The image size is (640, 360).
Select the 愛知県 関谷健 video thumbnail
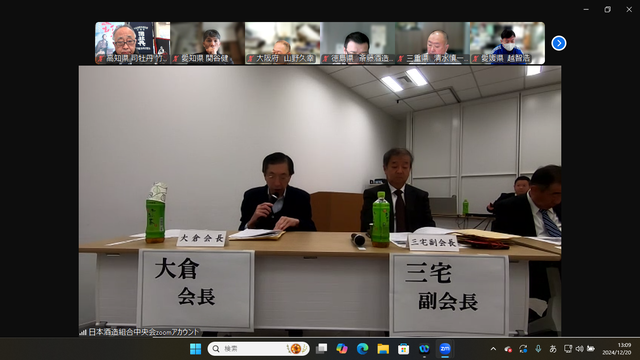click(x=207, y=43)
